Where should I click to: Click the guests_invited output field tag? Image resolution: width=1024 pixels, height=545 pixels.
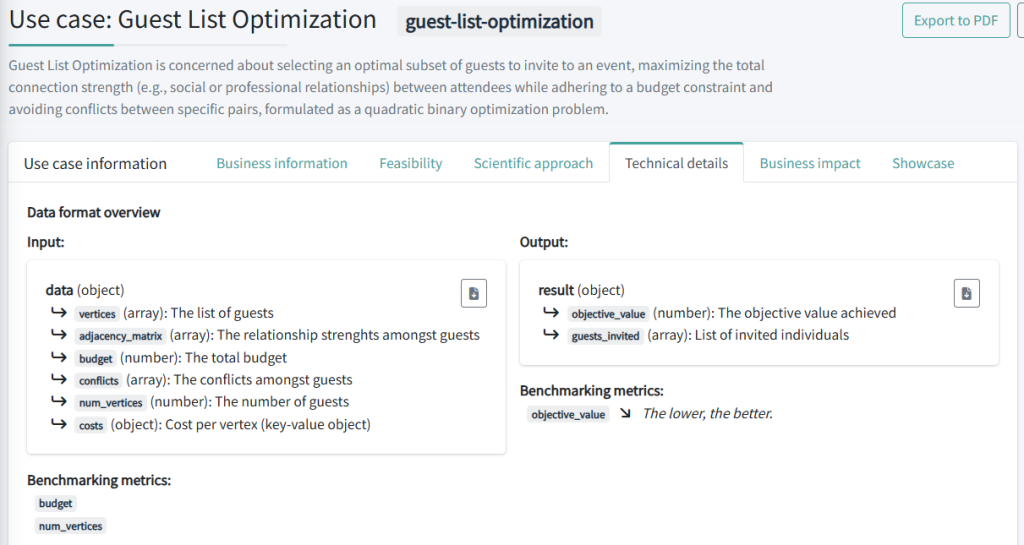point(605,336)
